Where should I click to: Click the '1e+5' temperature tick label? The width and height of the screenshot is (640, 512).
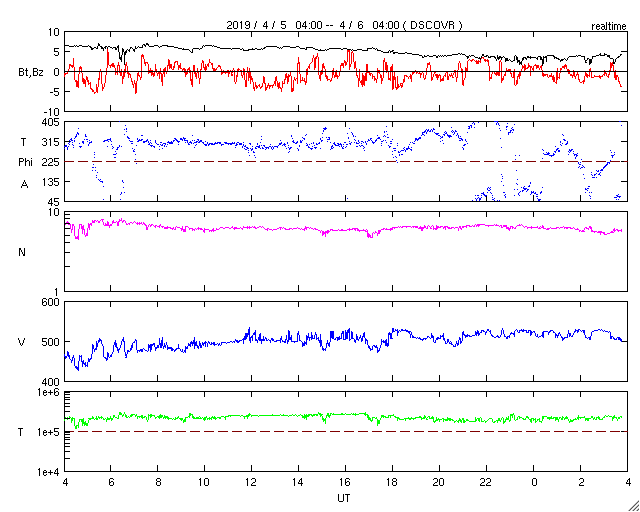click(49, 432)
